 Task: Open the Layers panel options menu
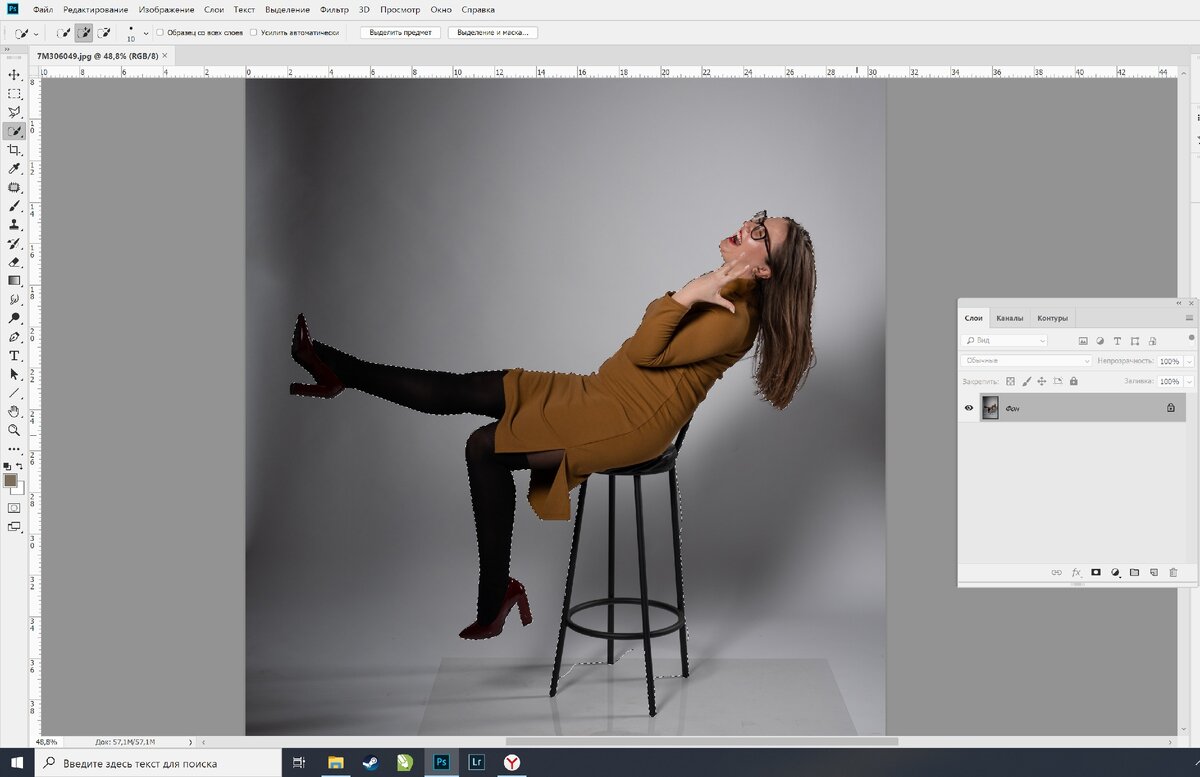click(1189, 318)
